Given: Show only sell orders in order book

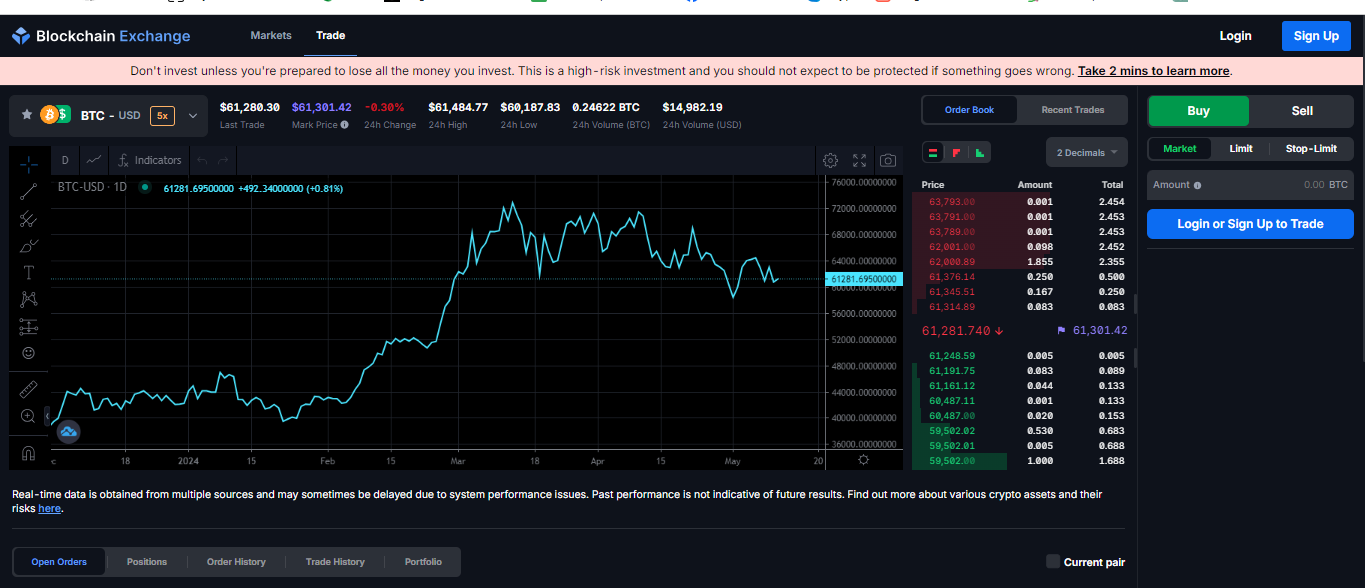Looking at the screenshot, I should click(956, 153).
